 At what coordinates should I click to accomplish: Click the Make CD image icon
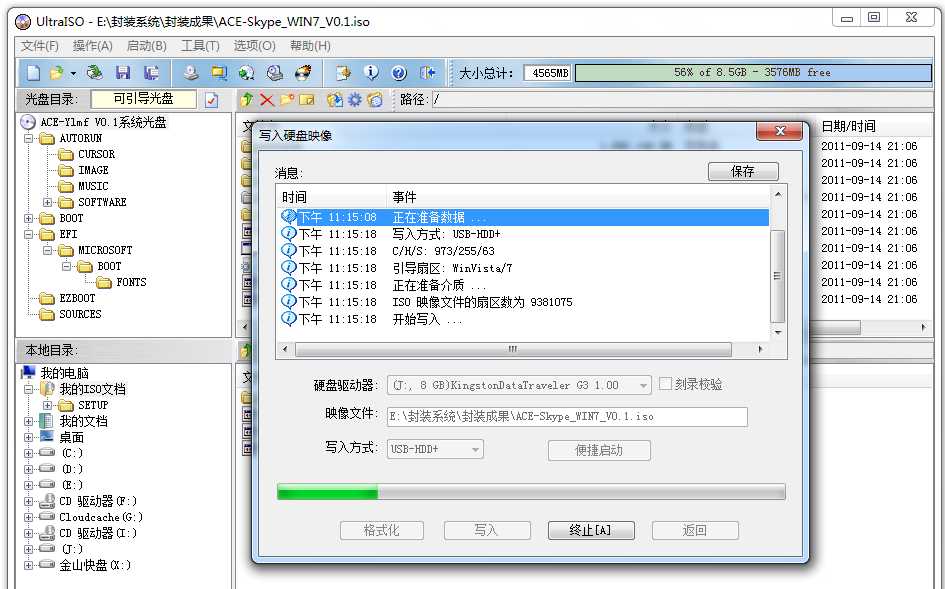pos(191,73)
